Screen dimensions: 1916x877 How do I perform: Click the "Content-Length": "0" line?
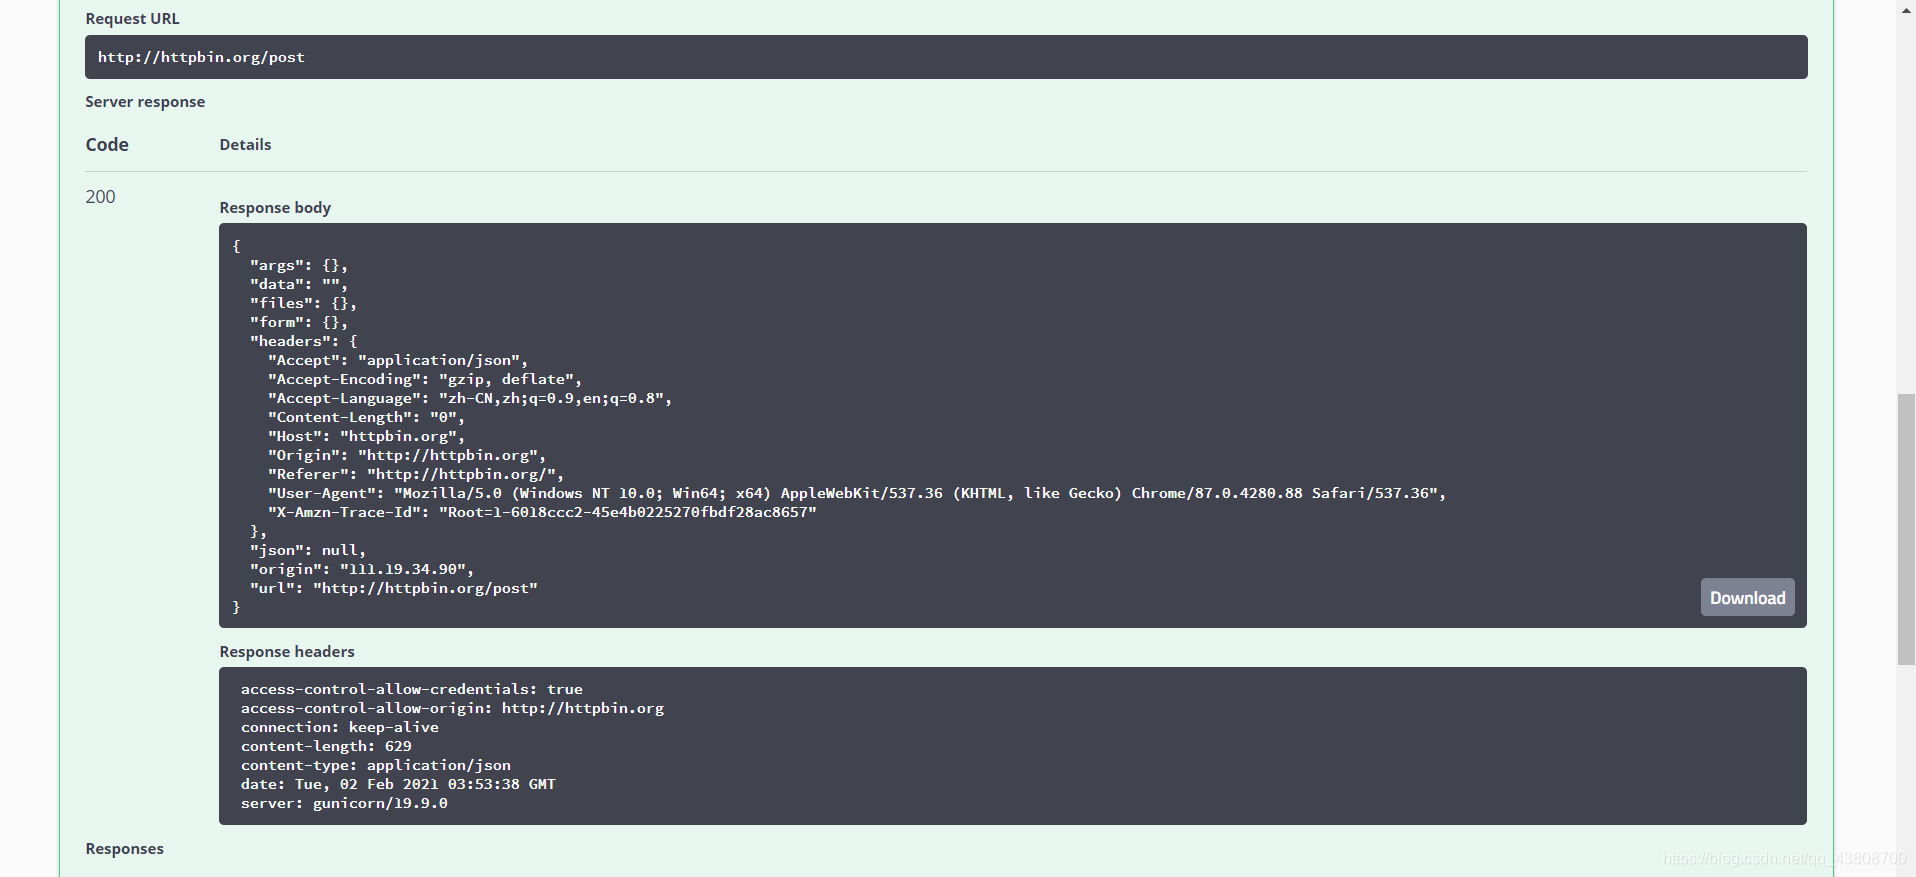[366, 417]
